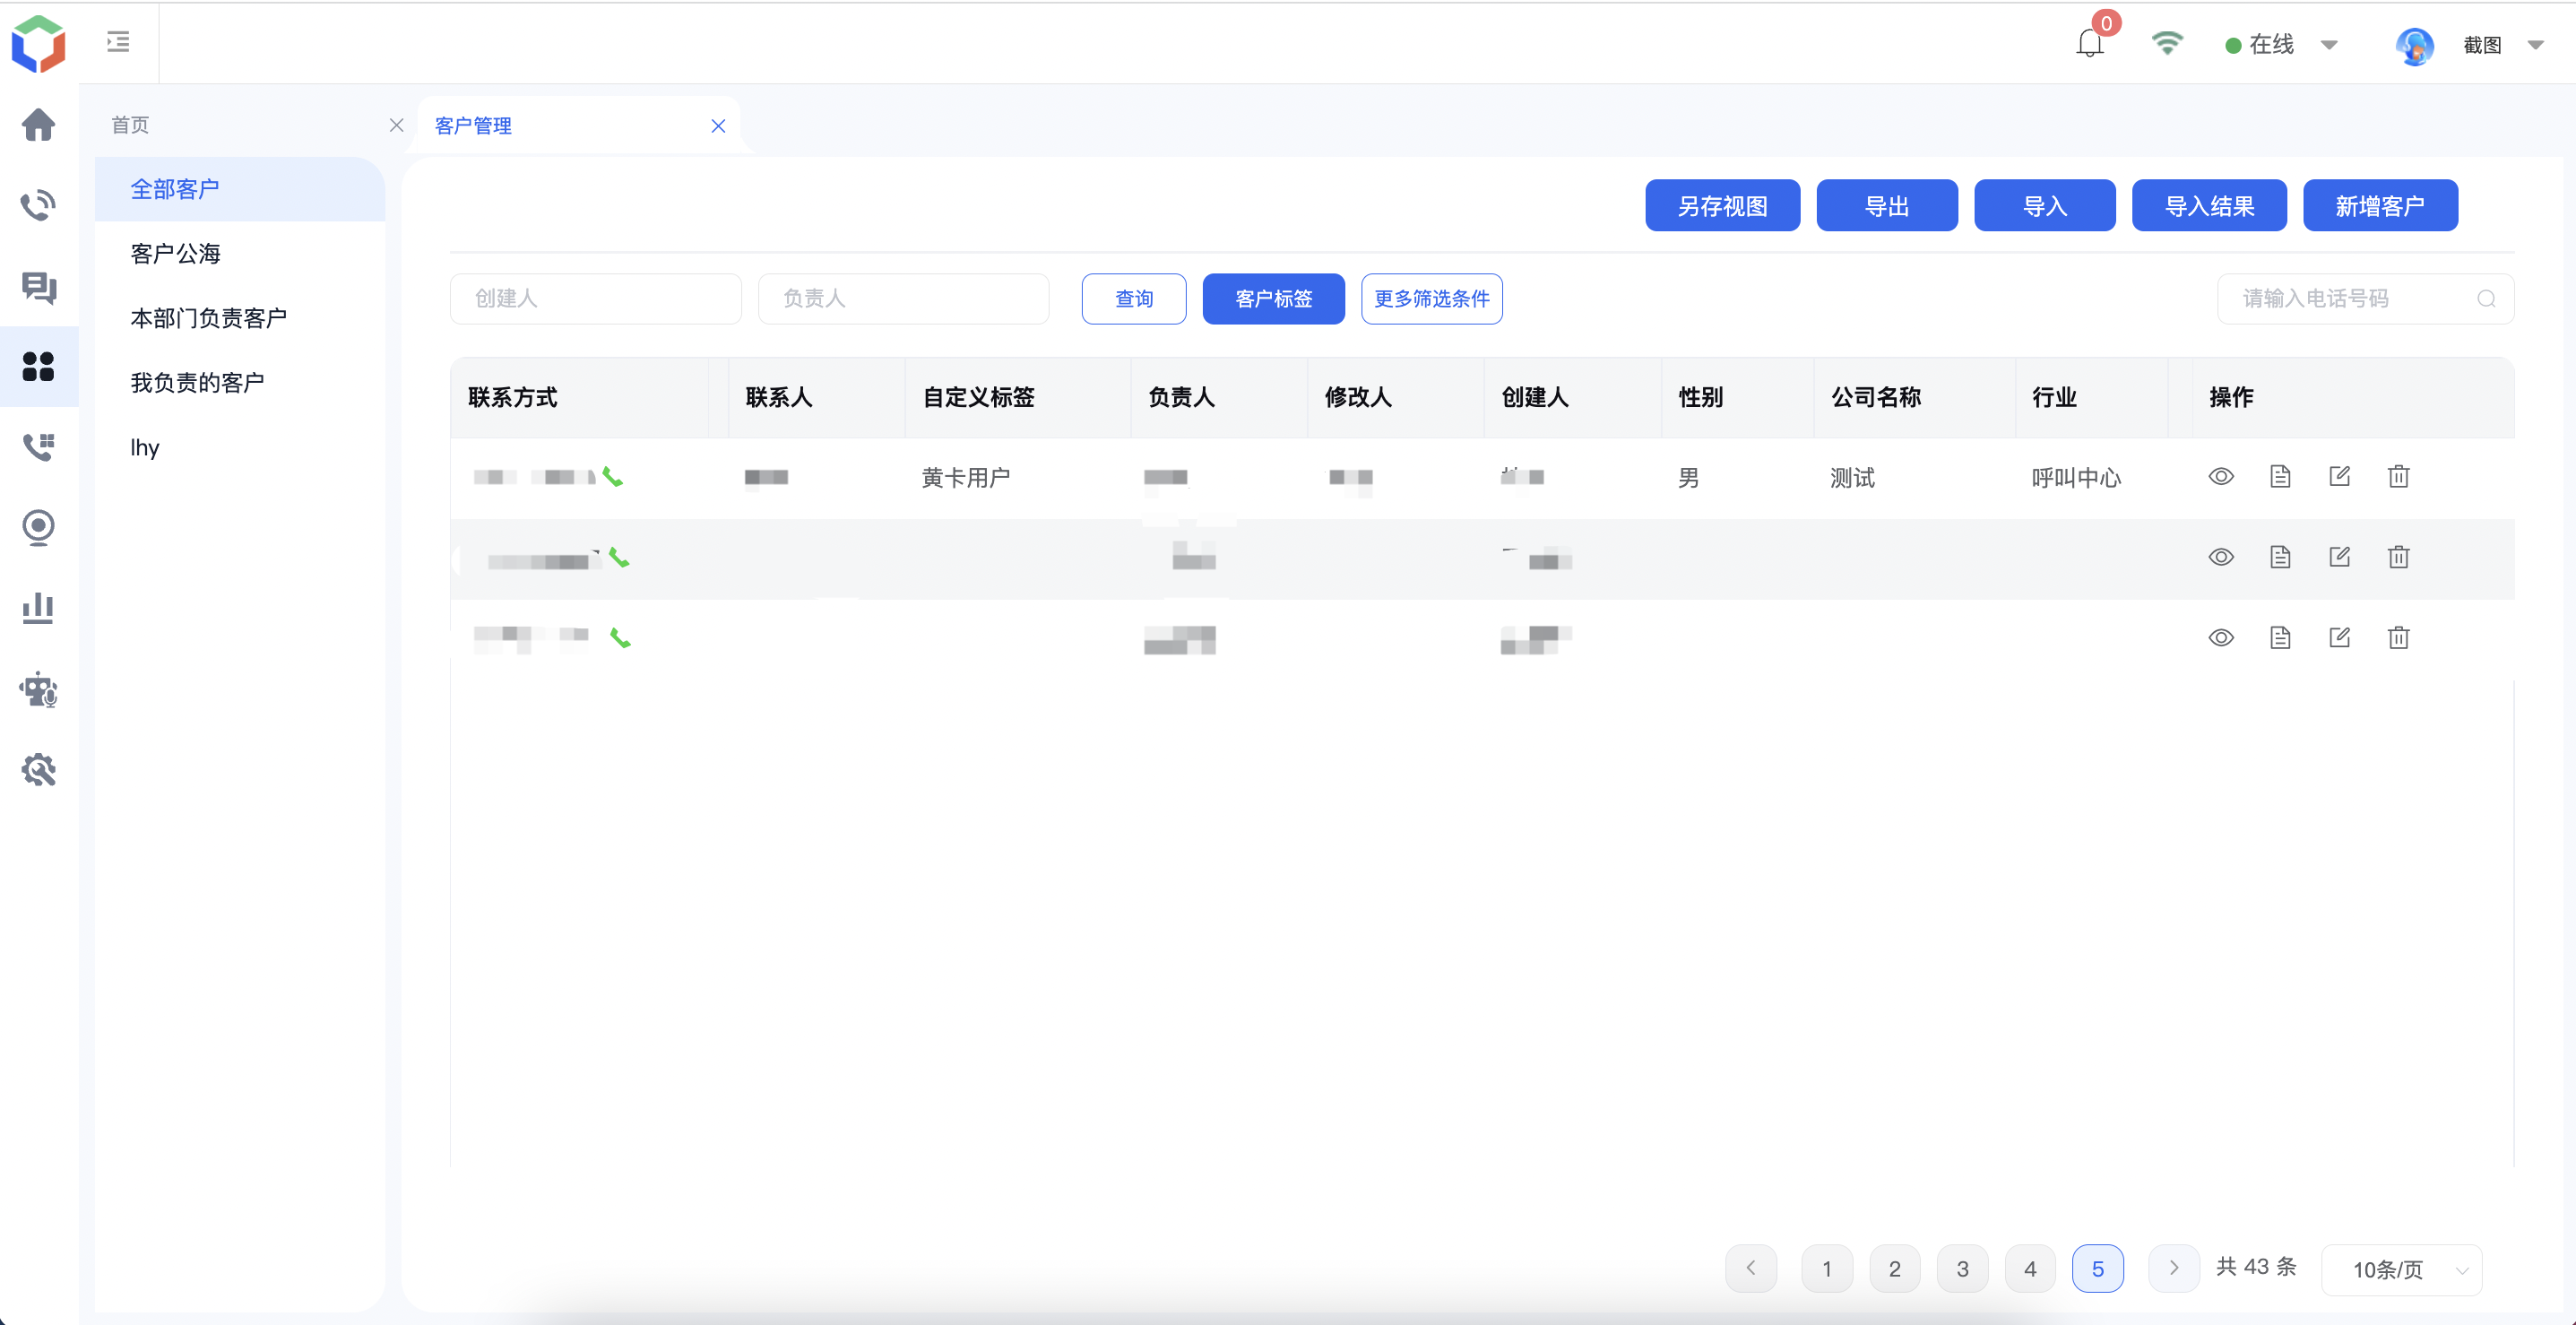
Task: Select the lhy view in side list
Action: coord(240,447)
